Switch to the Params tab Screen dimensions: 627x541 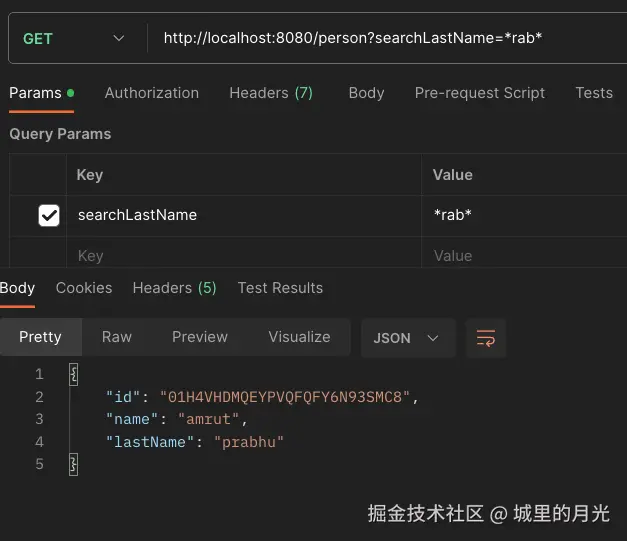tap(42, 93)
